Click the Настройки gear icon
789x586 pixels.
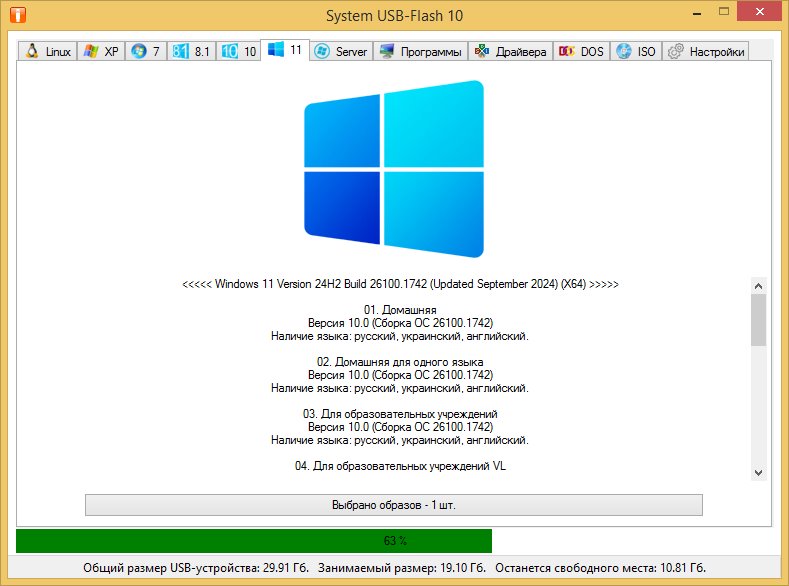(676, 52)
